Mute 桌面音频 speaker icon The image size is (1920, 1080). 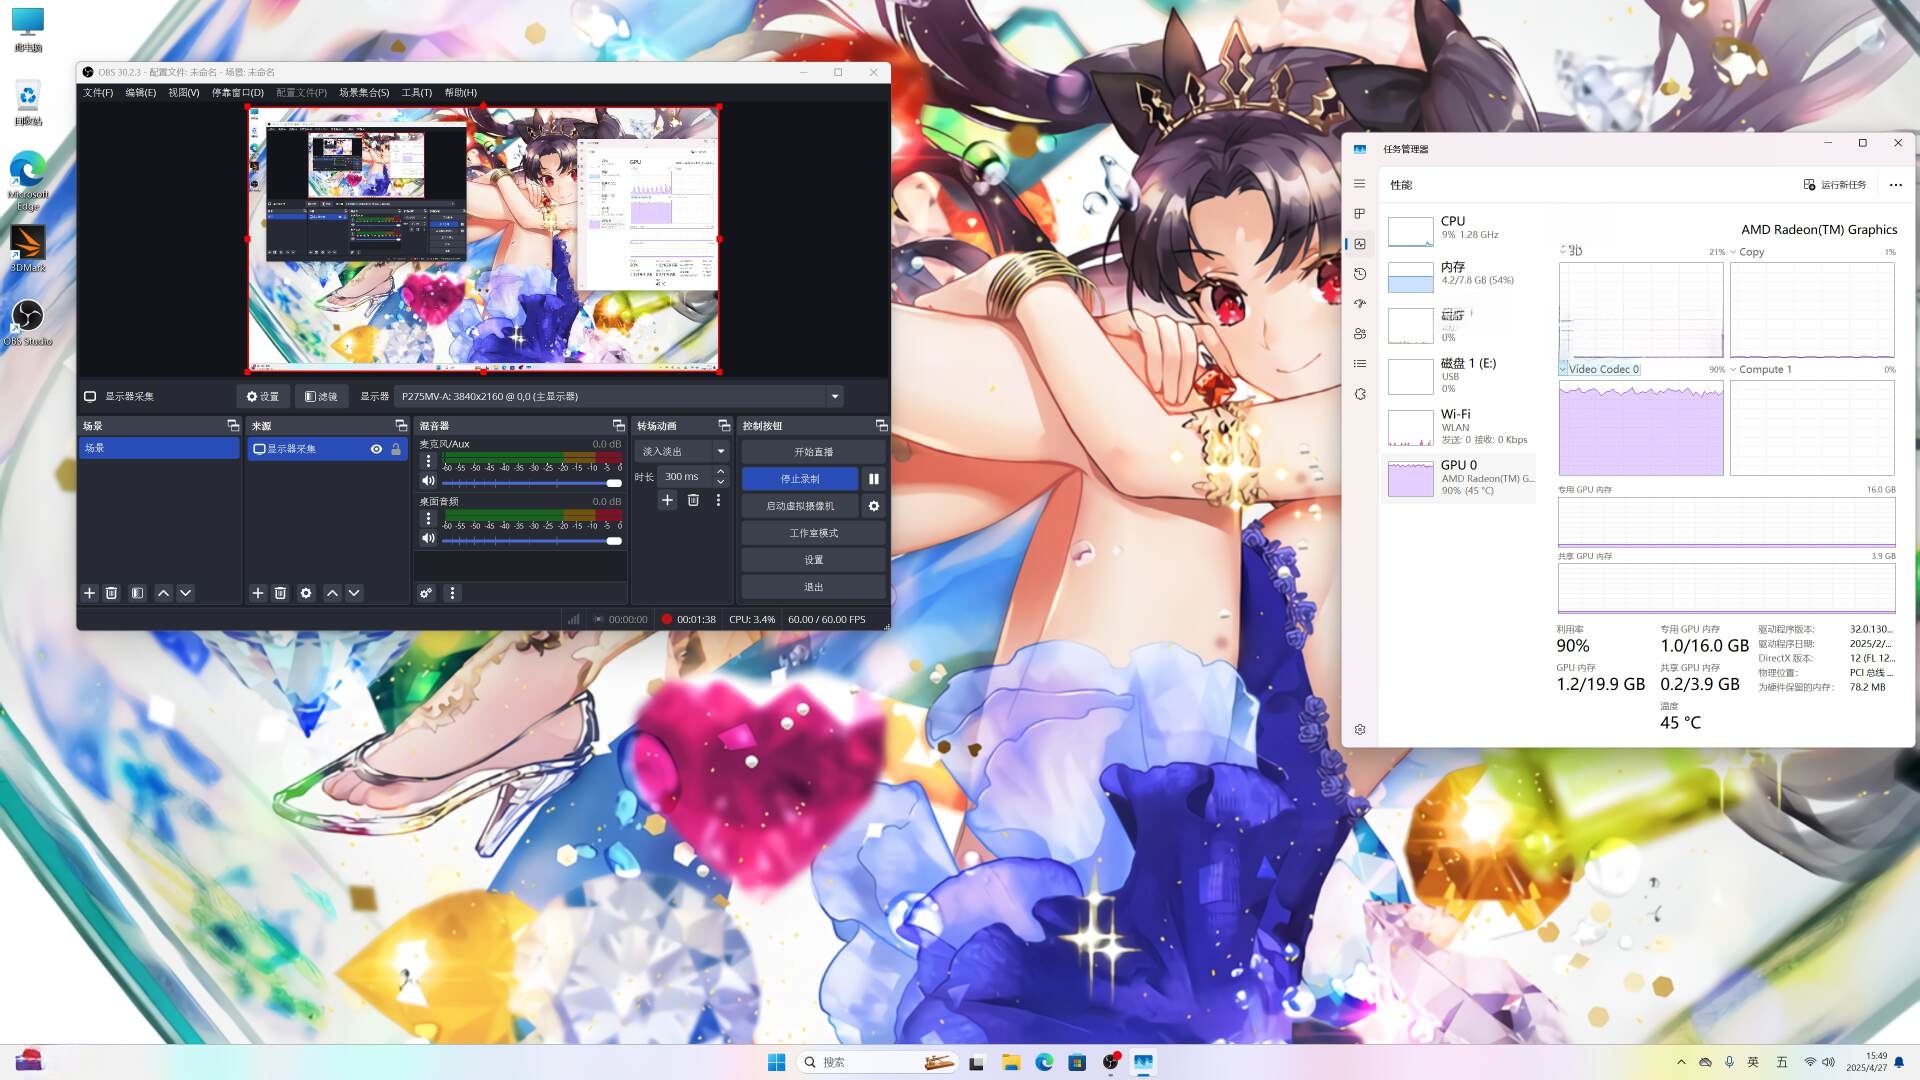pyautogui.click(x=428, y=538)
